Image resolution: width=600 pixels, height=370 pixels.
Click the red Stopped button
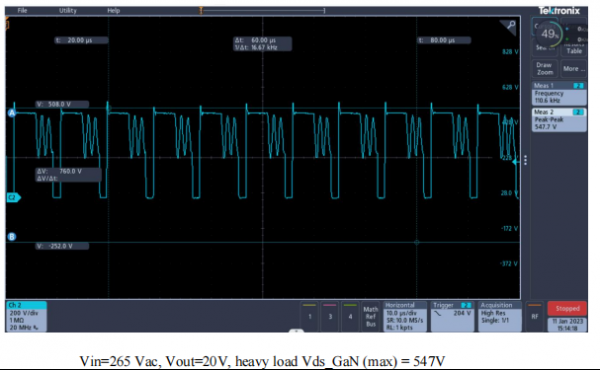point(567,308)
